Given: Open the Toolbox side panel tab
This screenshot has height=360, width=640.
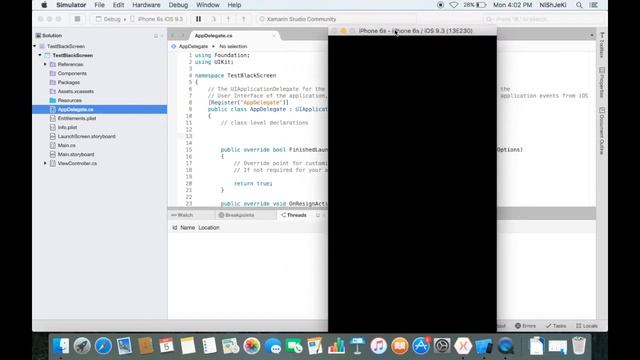Looking at the screenshot, I should pos(602,45).
